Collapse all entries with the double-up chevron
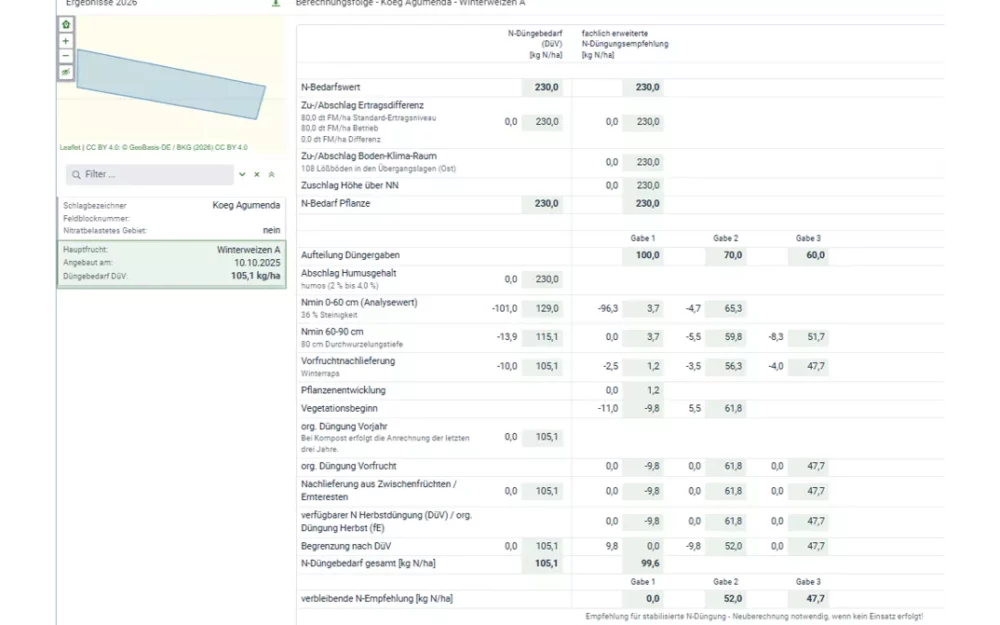This screenshot has height=625, width=1000. click(271, 174)
